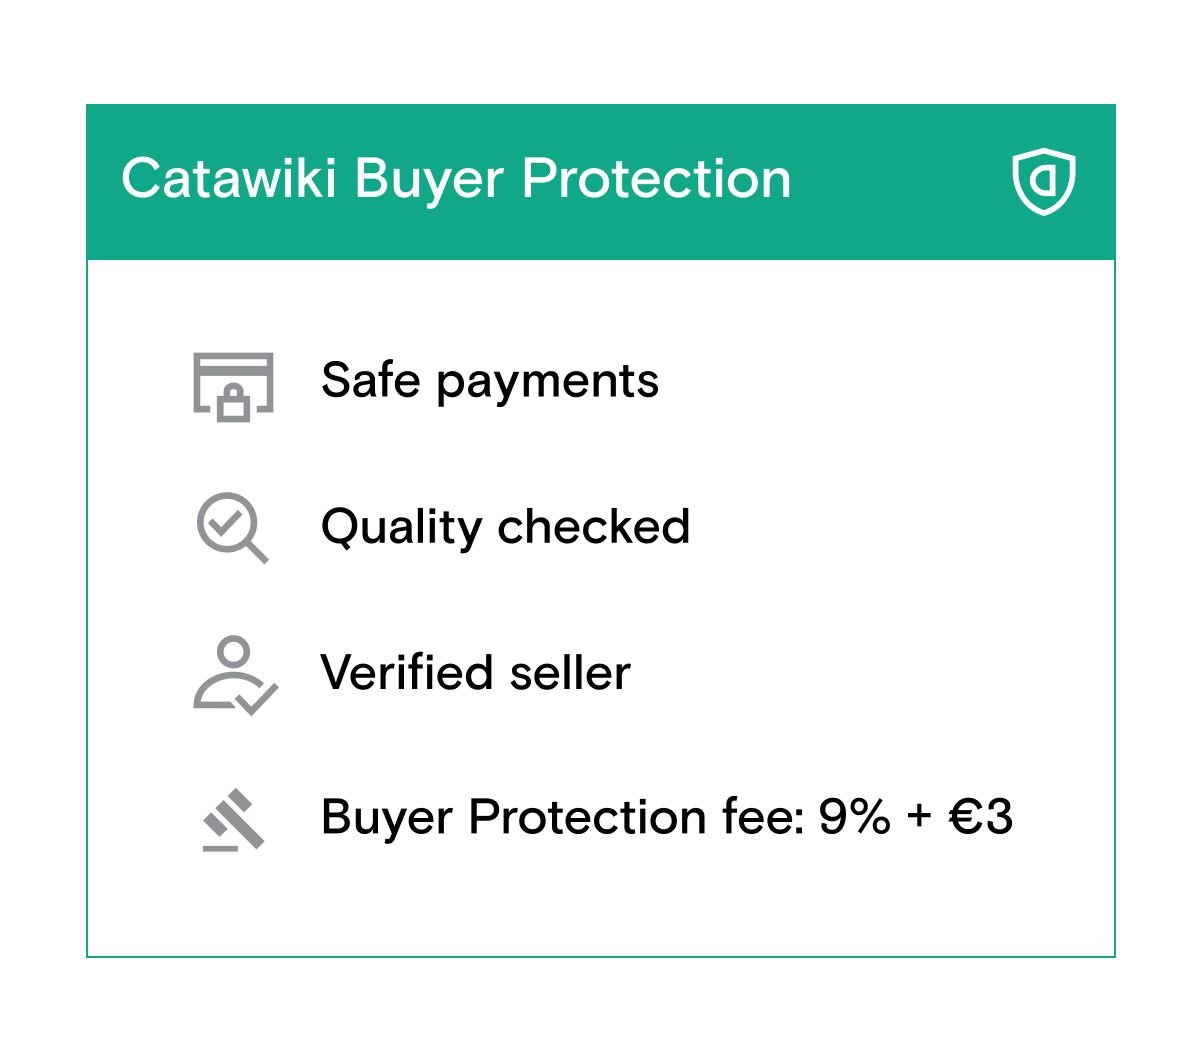Click the word payments in first row

click(547, 383)
